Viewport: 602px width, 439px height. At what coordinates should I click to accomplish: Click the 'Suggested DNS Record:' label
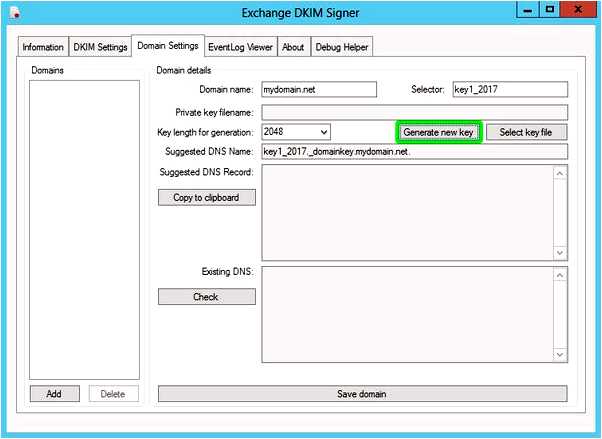207,172
